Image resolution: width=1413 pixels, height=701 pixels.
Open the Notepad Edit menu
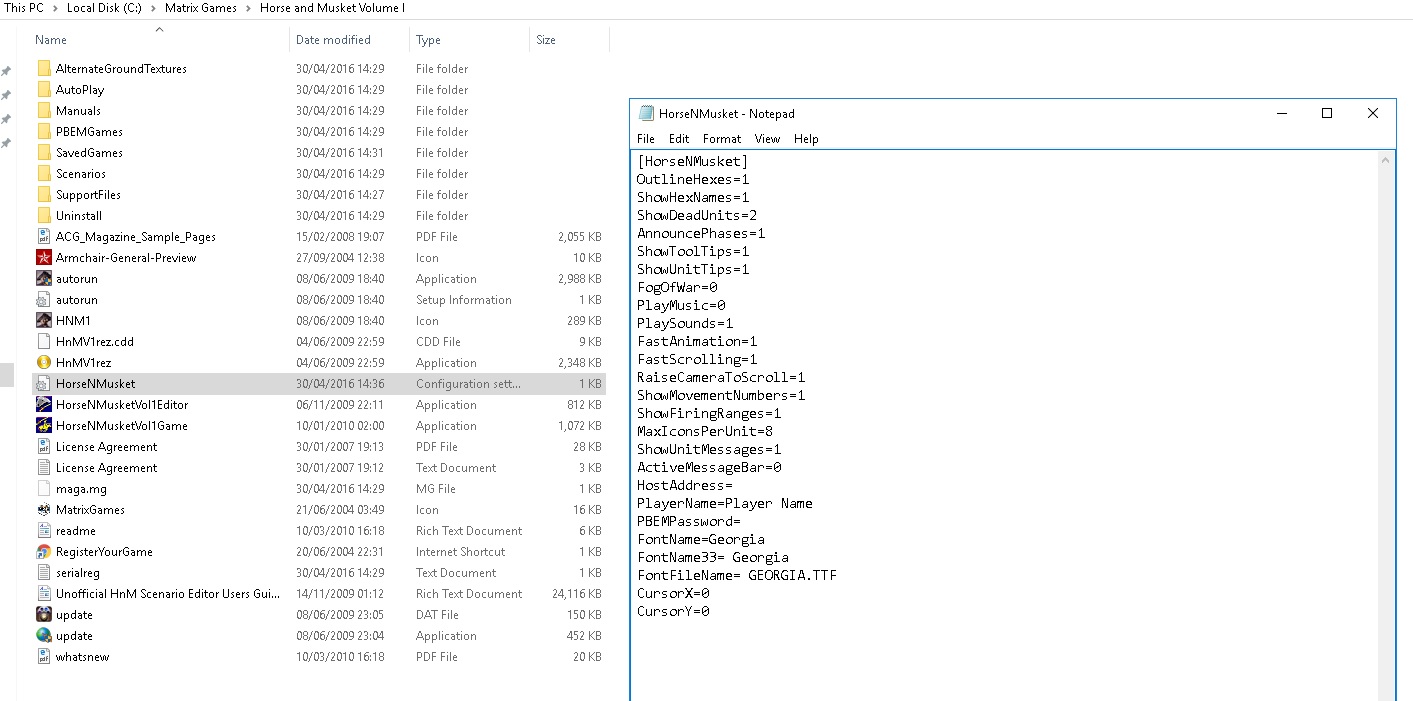(x=679, y=139)
